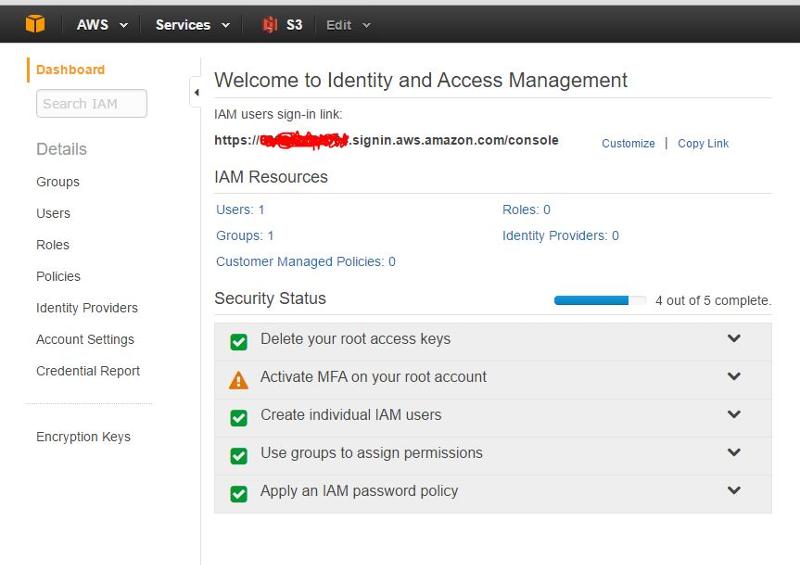The image size is (800, 565).
Task: Click the Security Status heading
Action: pos(270,299)
